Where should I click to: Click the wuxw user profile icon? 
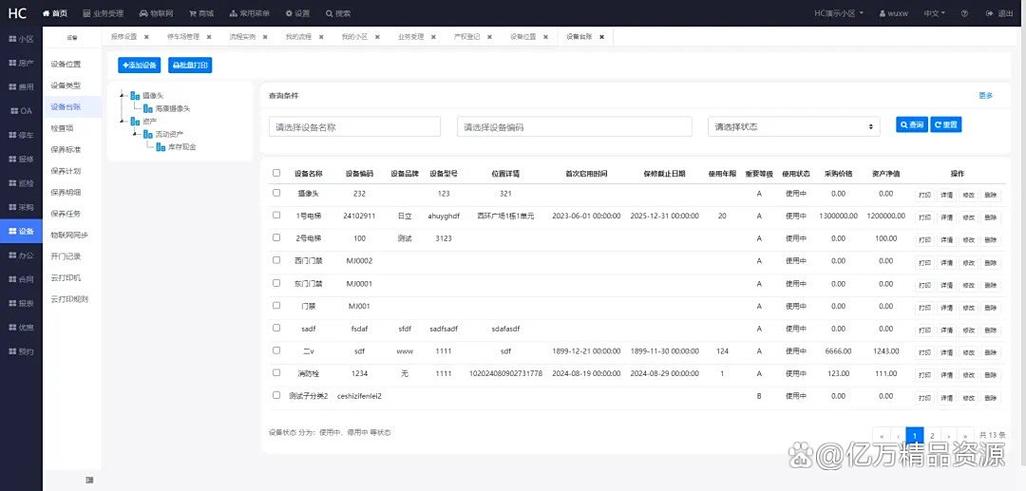click(882, 13)
